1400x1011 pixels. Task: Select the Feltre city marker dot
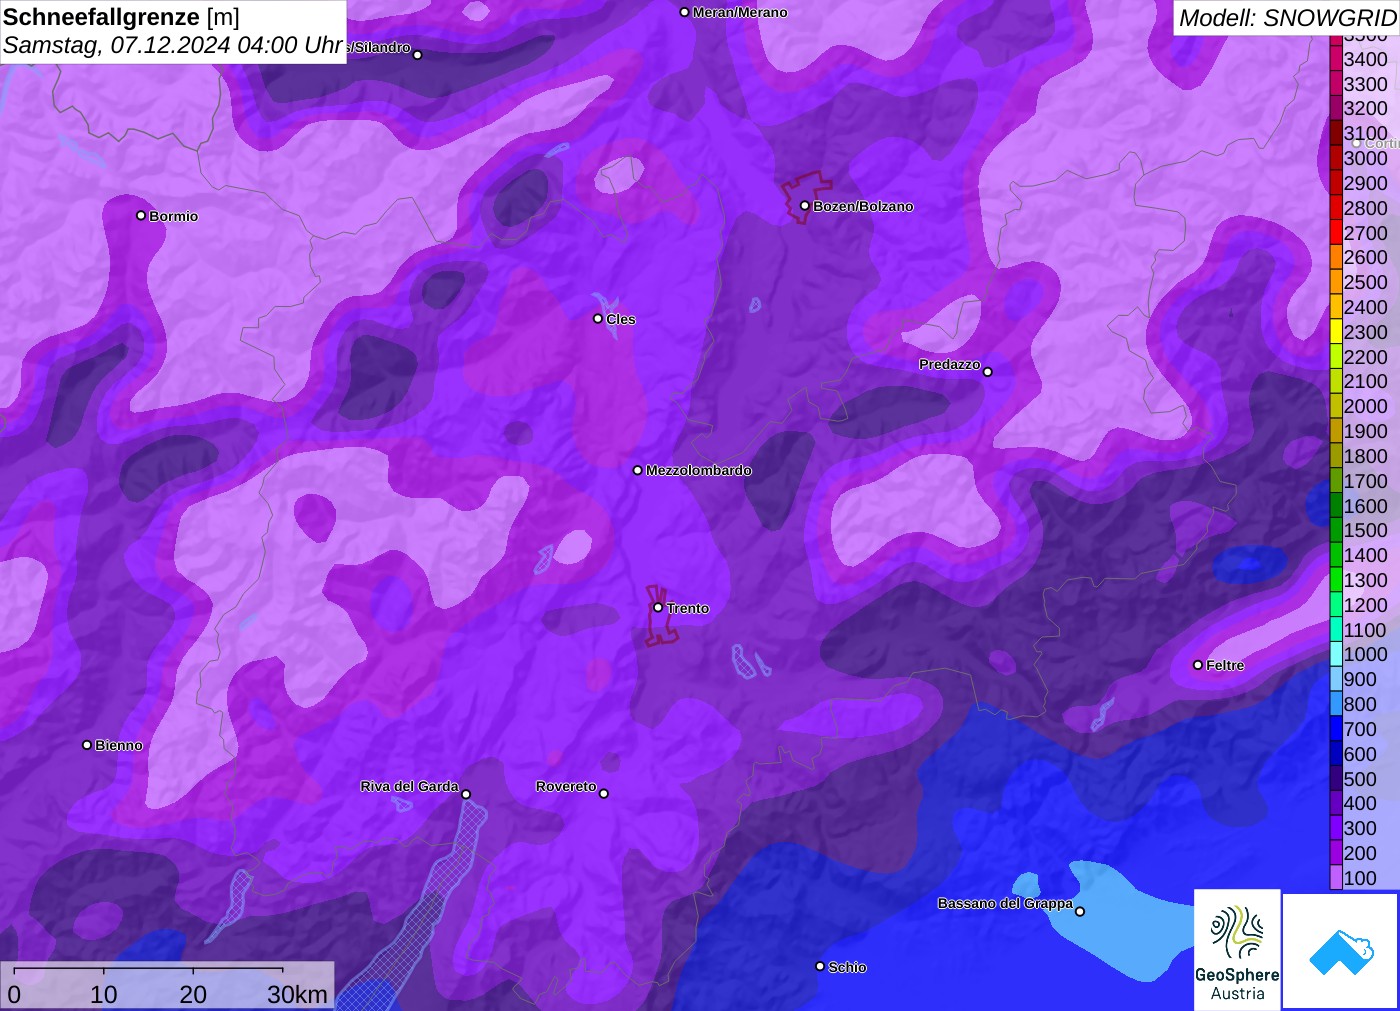[1198, 665]
